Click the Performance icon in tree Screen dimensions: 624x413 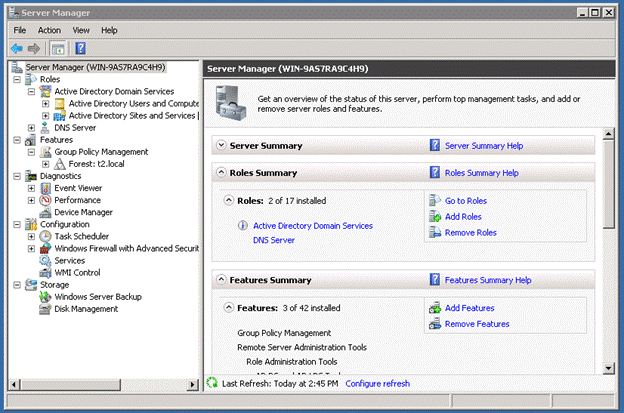tap(45, 200)
